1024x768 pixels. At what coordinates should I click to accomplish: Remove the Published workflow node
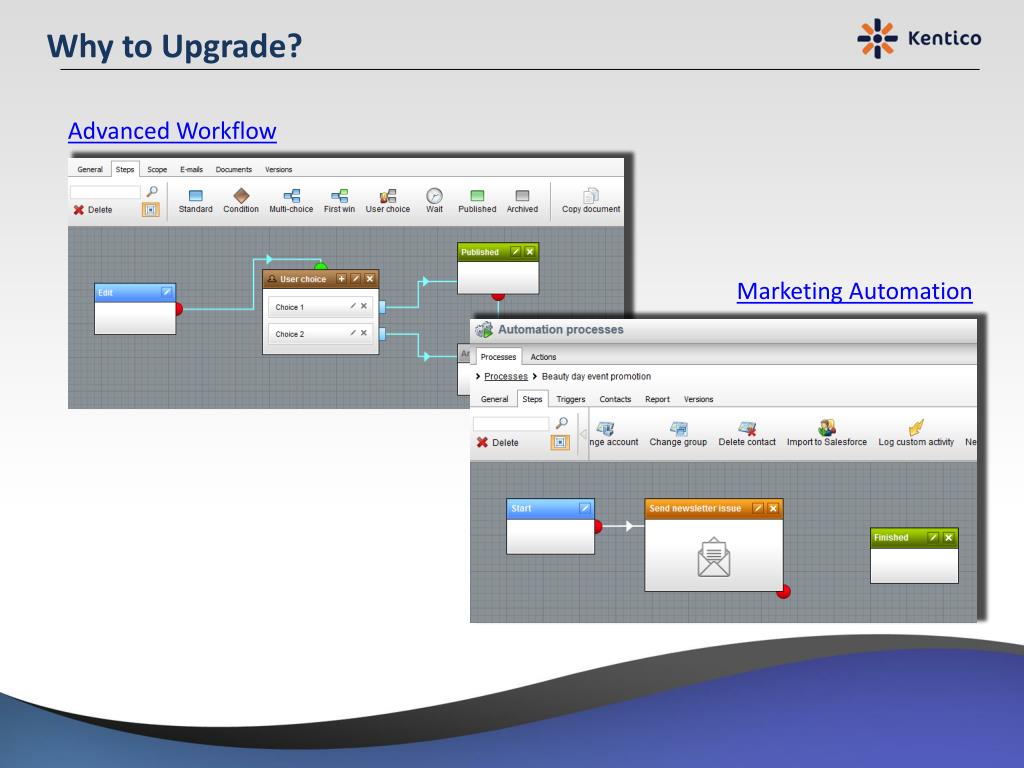(530, 251)
